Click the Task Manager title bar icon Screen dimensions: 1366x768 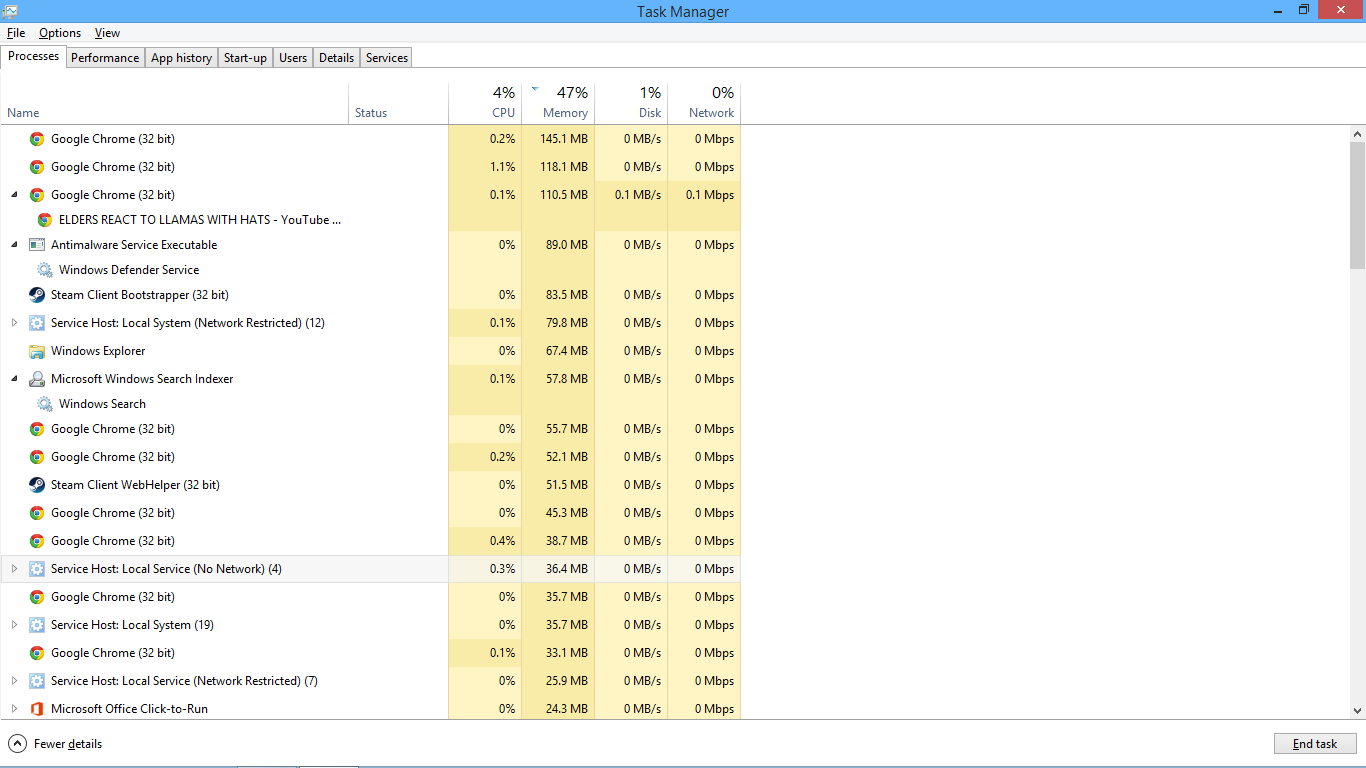[10, 11]
